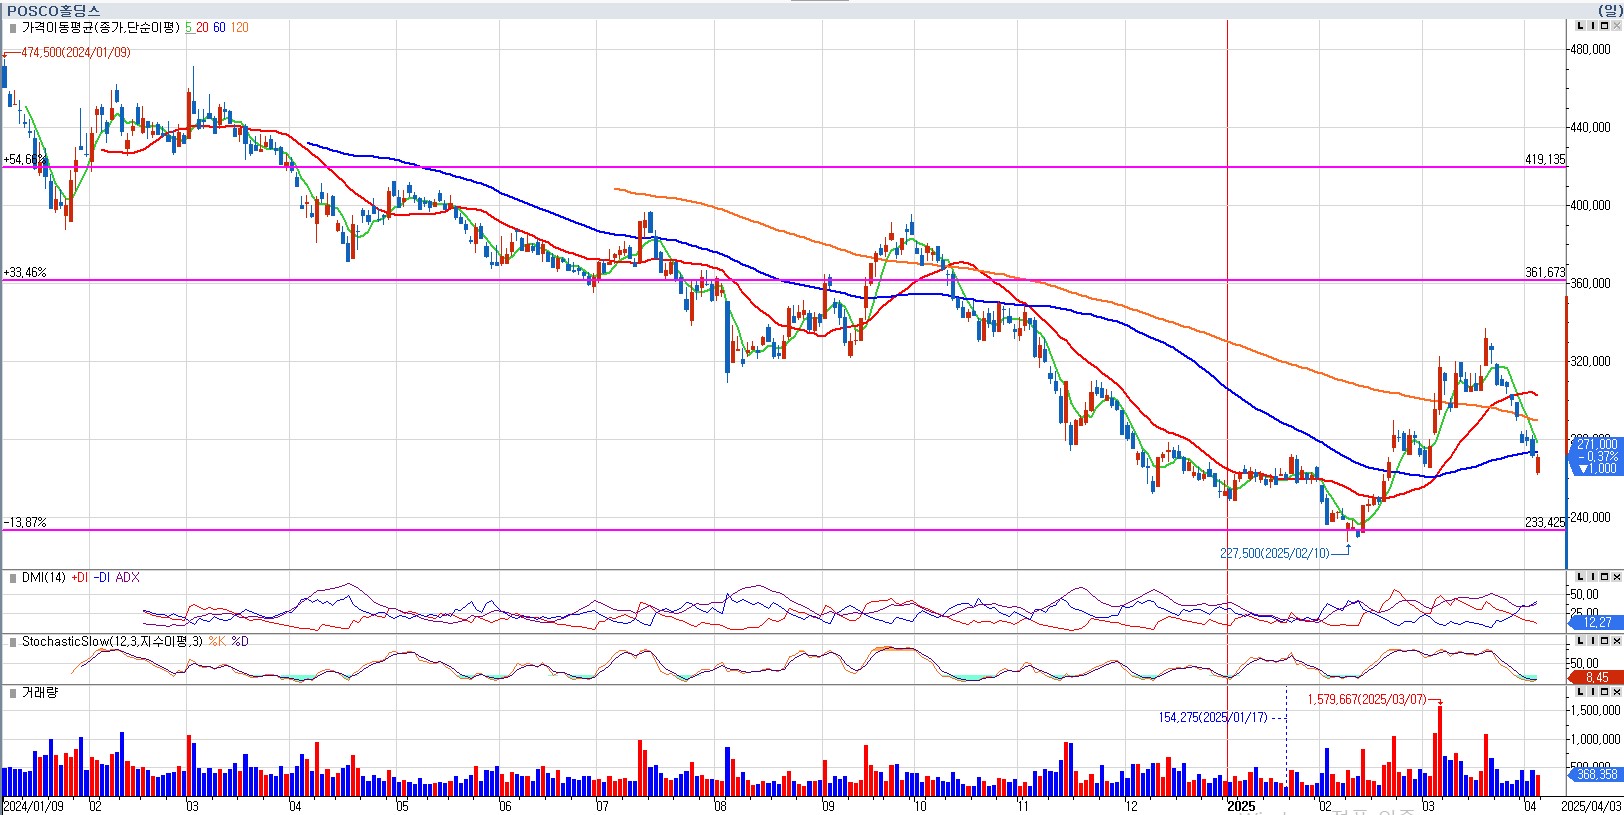Click the -DI legend label
1624x815 pixels.
point(102,578)
